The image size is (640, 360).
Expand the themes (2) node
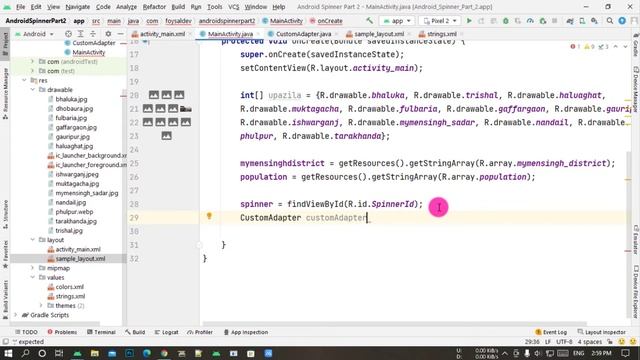click(41, 306)
